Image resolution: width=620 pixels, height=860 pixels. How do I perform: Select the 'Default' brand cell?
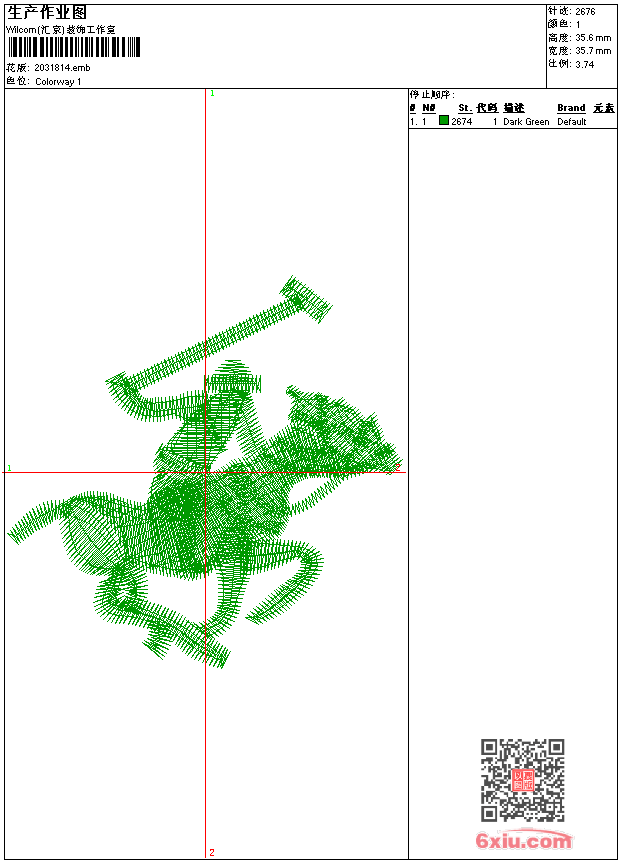(x=572, y=122)
